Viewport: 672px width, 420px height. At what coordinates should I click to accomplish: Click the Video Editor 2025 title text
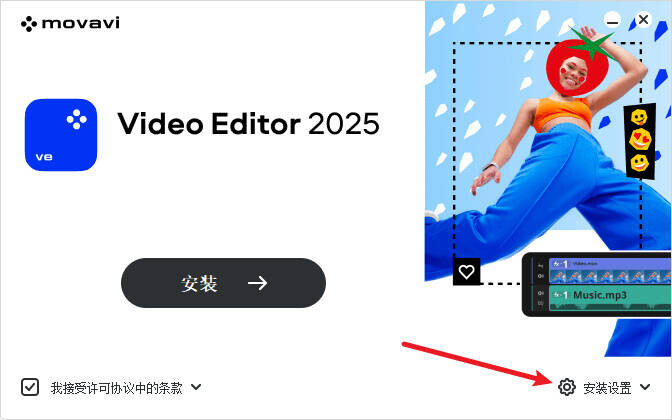click(x=249, y=124)
